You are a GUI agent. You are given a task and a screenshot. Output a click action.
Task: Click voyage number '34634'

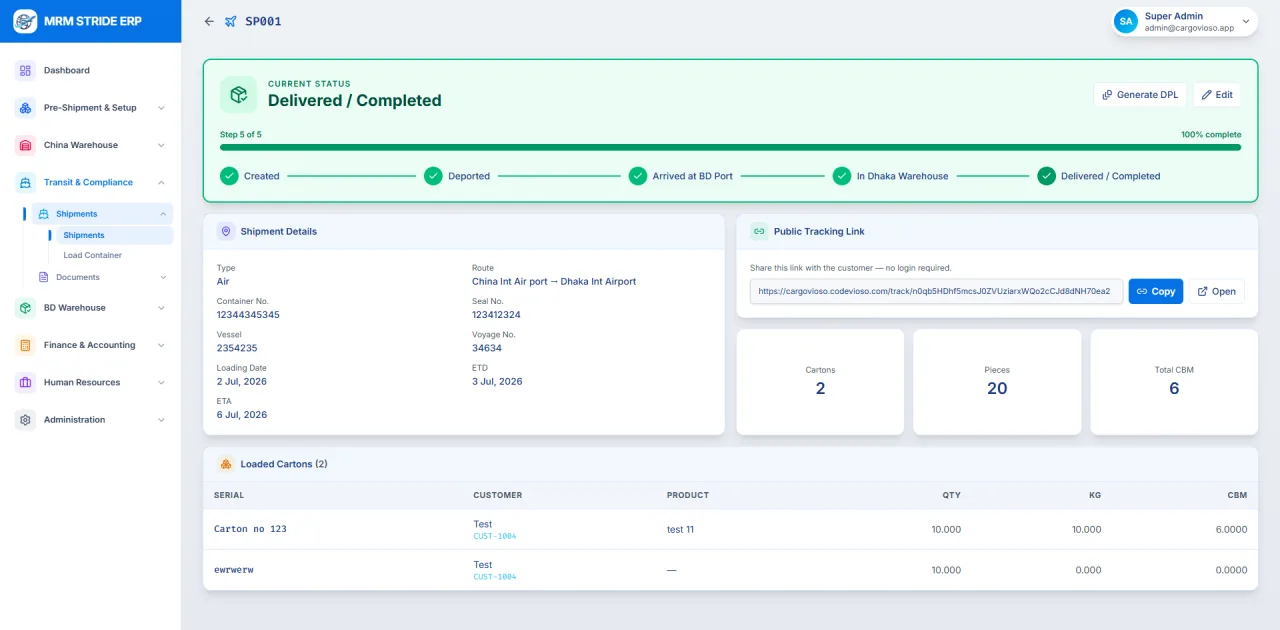click(x=487, y=348)
